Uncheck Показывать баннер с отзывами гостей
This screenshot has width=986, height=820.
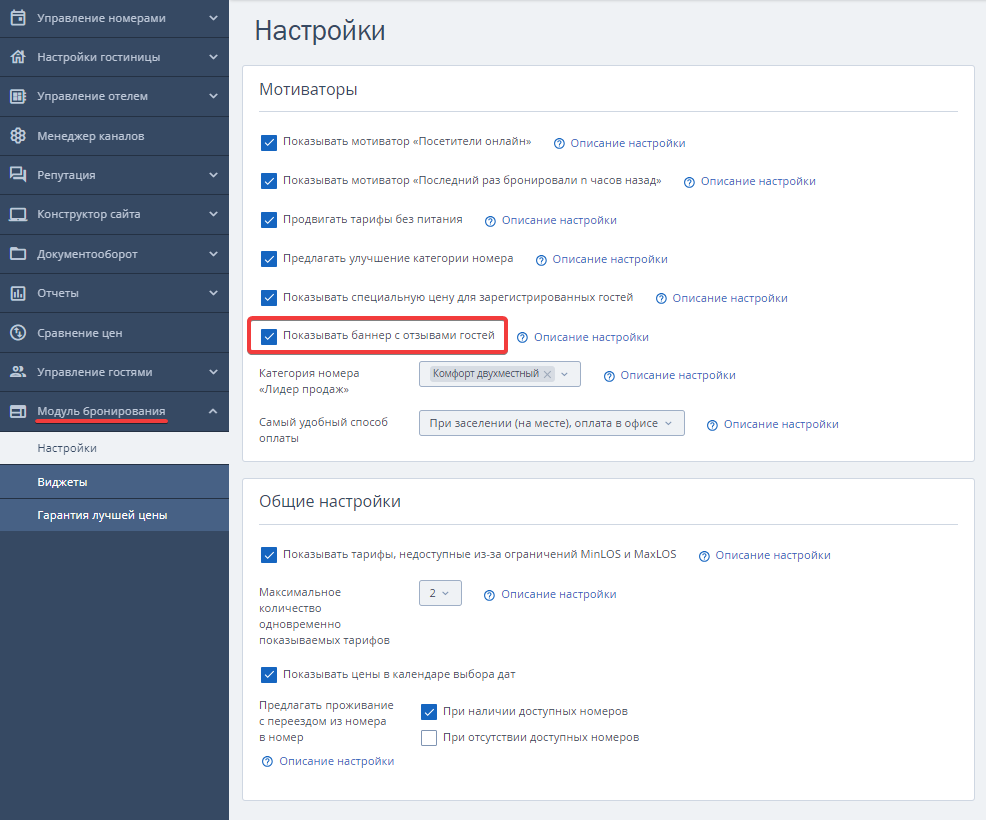(x=269, y=336)
